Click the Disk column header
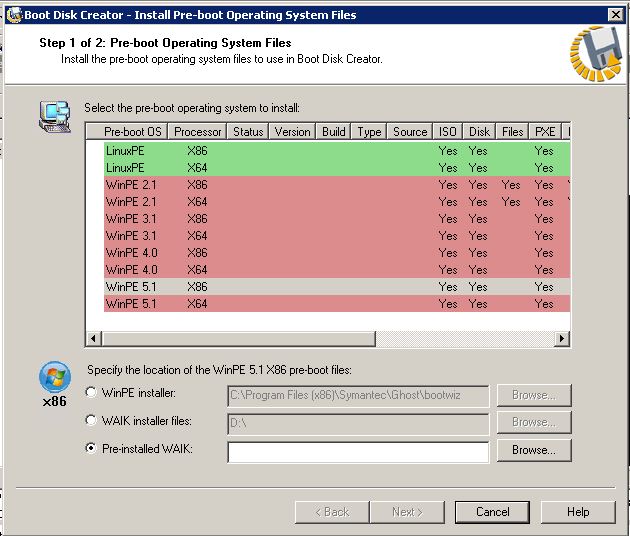The image size is (630, 536). point(479,132)
